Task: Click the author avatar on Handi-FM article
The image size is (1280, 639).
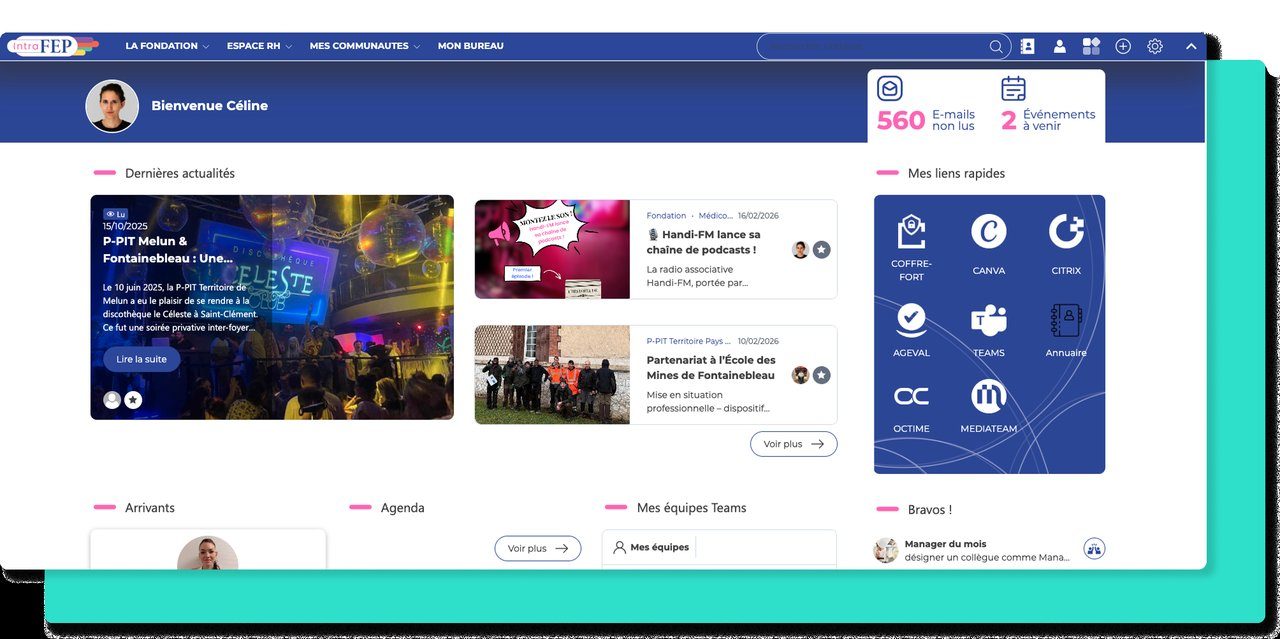Action: pos(800,249)
